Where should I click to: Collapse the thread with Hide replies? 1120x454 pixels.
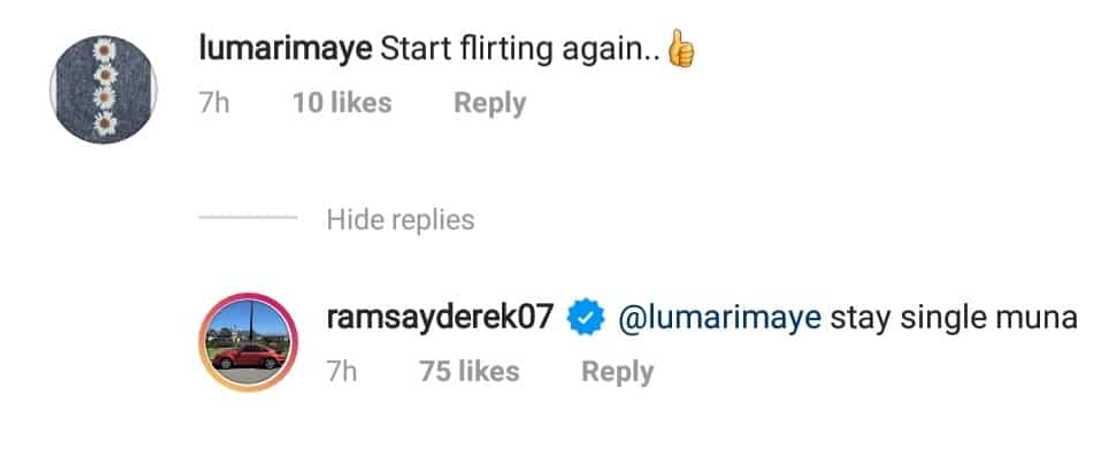[x=400, y=219]
